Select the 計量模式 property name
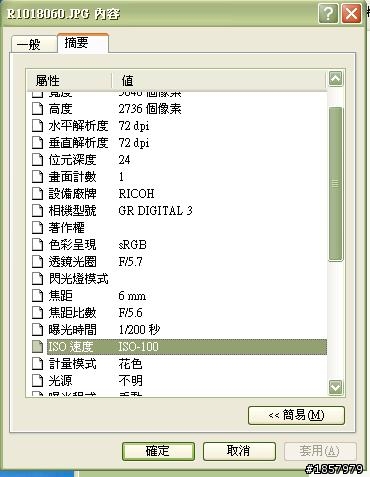 (x=72, y=364)
